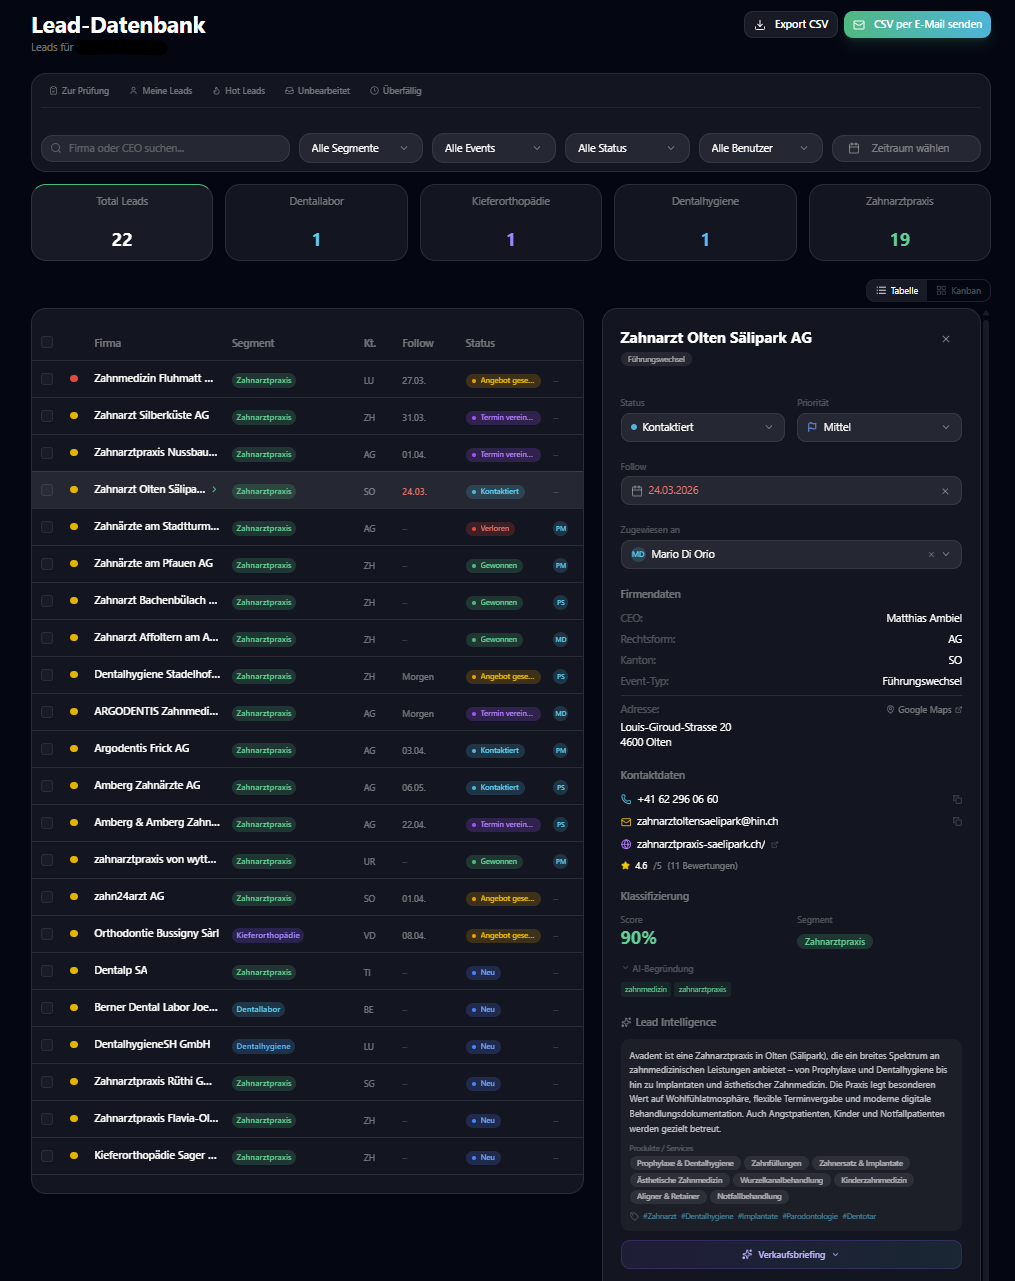Viewport: 1015px width, 1281px height.
Task: Expand the Alle Status filter
Action: [627, 148]
